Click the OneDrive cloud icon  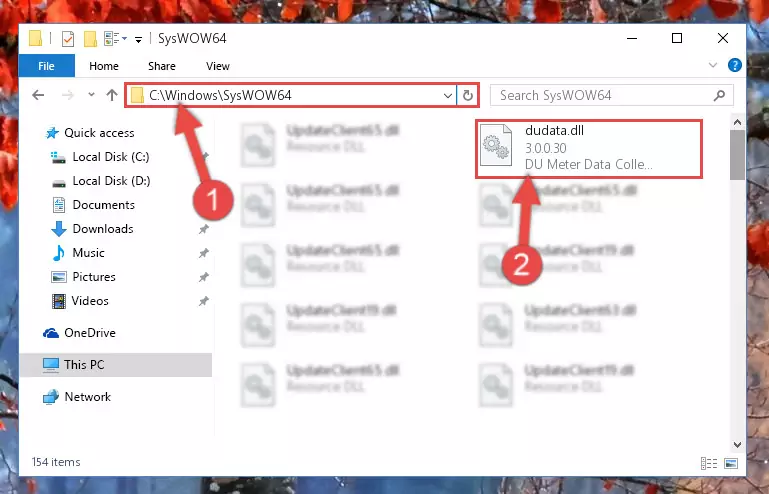coord(51,333)
